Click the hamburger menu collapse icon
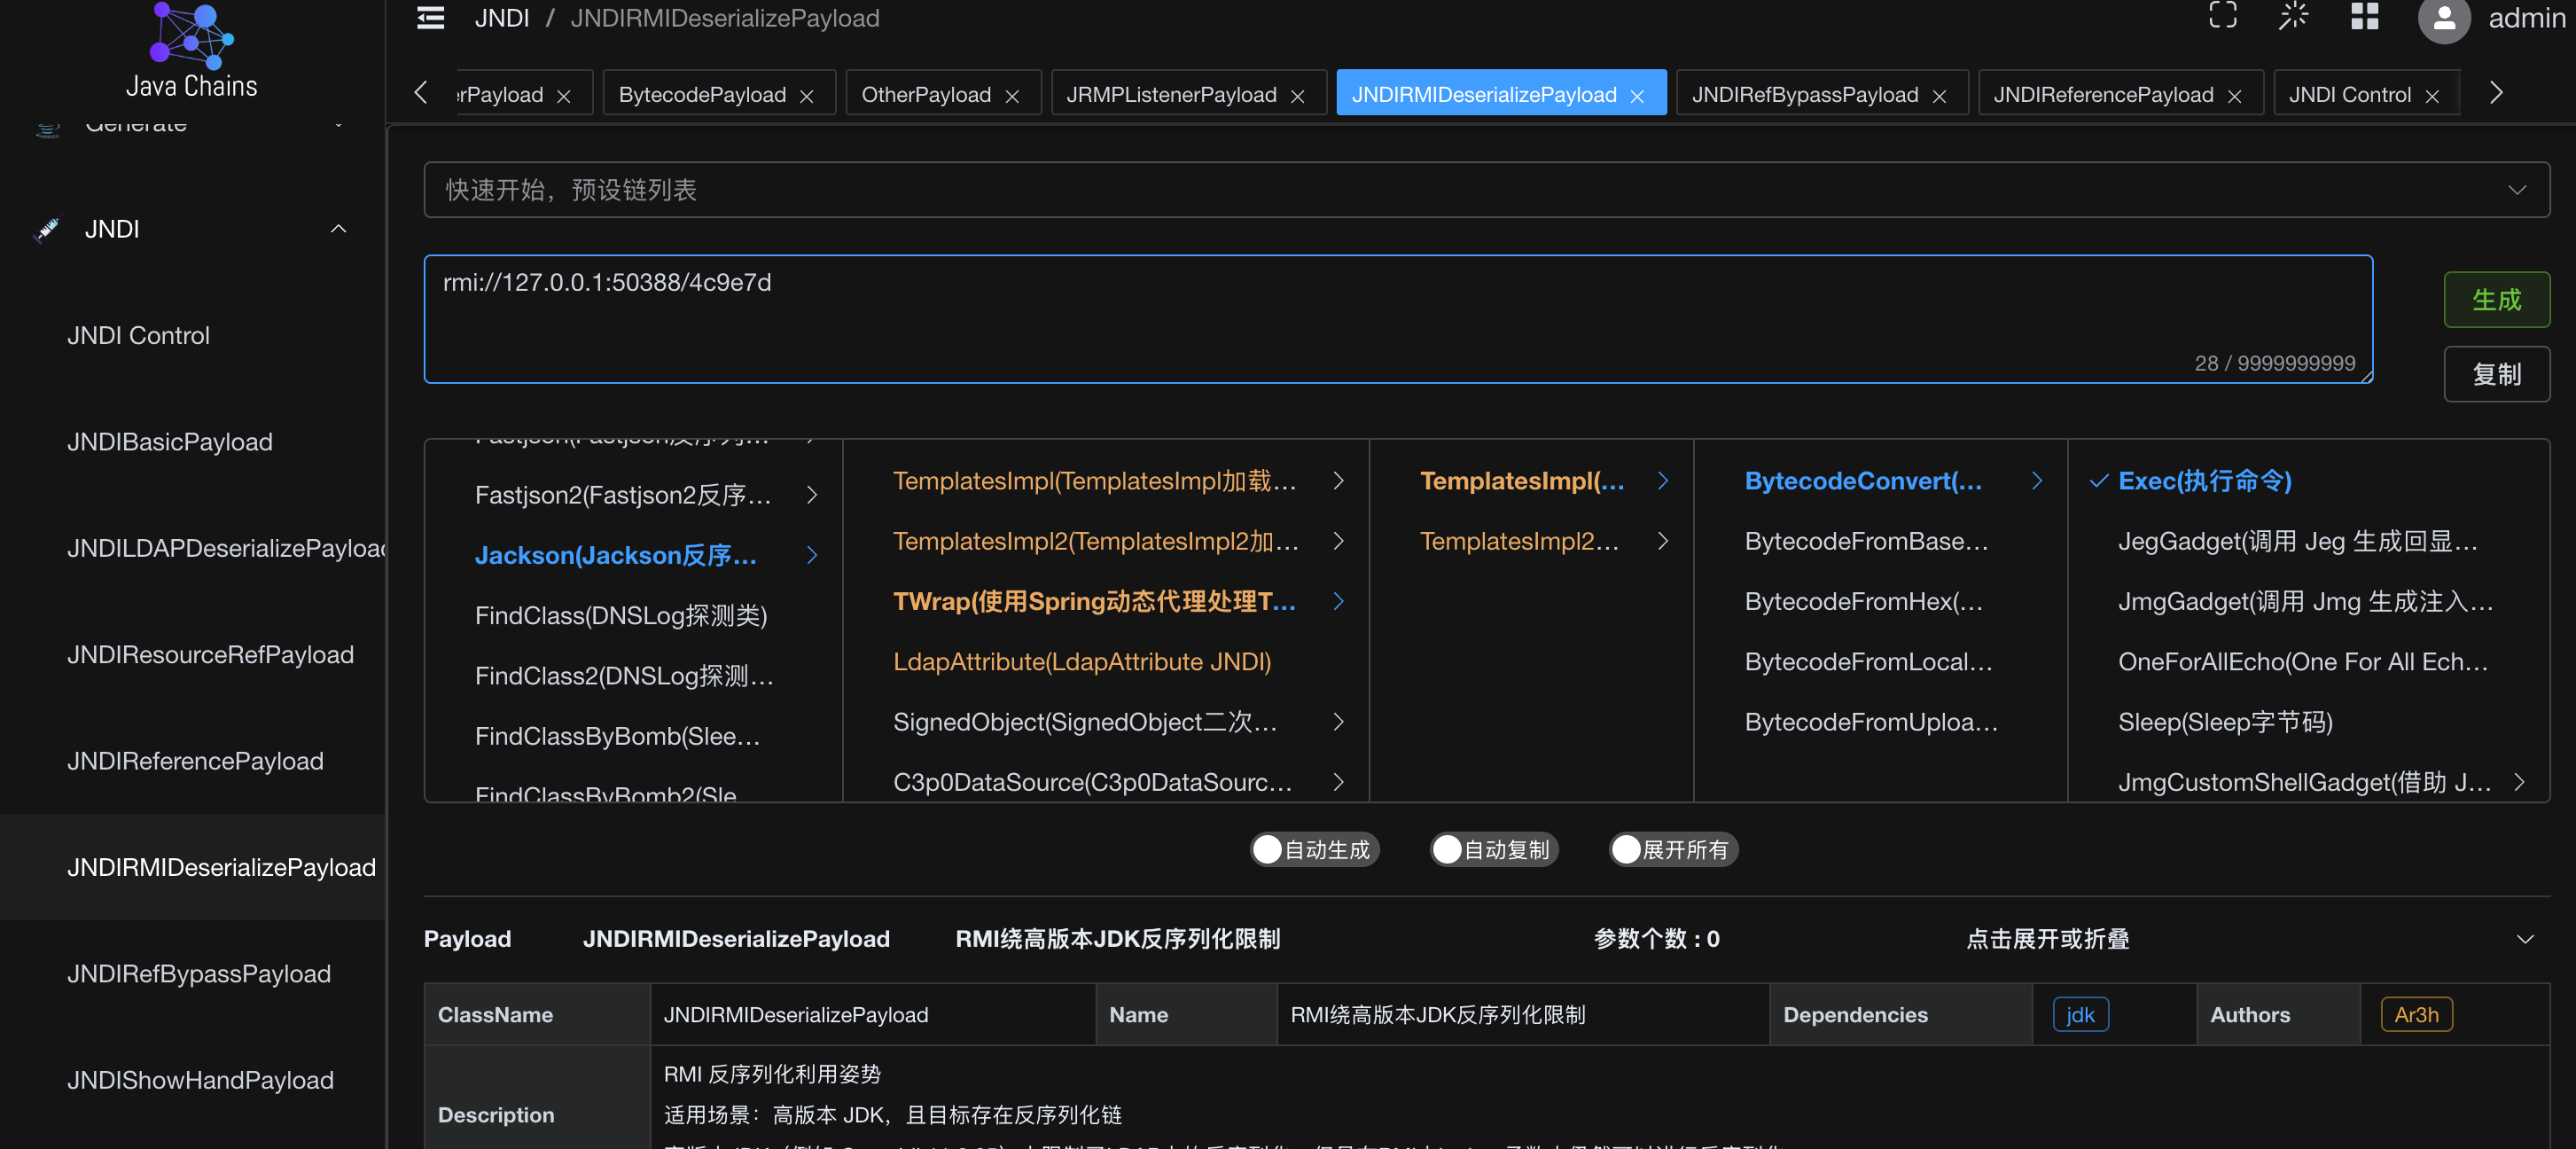Viewport: 2576px width, 1149px height. [430, 18]
